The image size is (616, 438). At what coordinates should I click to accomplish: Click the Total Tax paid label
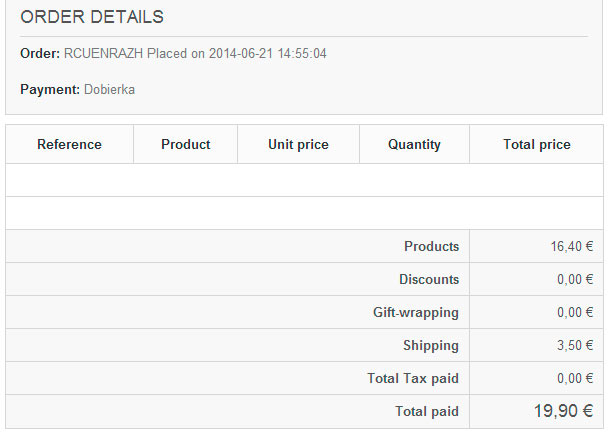(413, 378)
